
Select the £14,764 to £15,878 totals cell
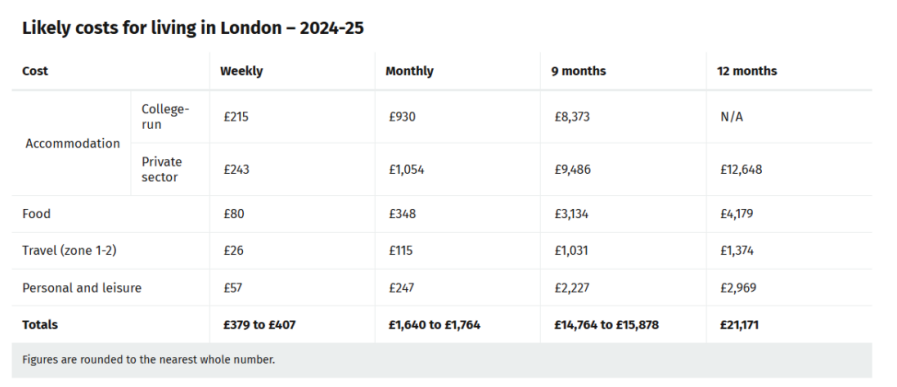606,325
